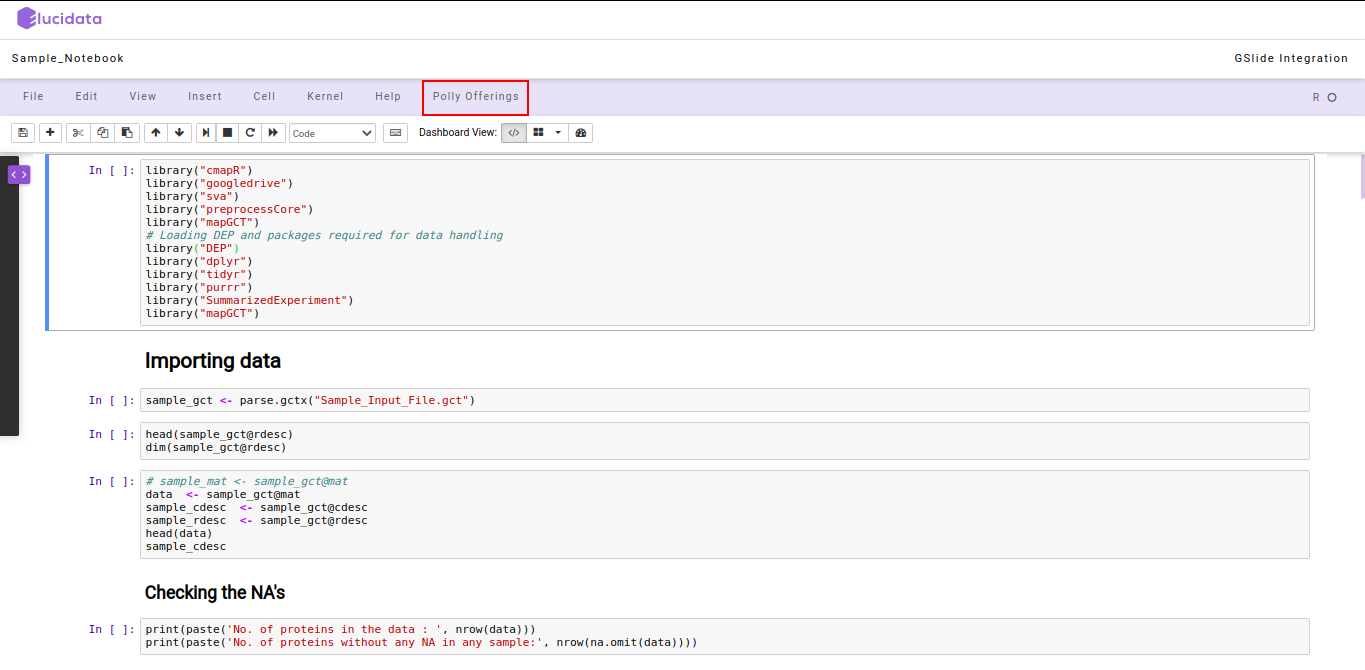Click the save notebook icon
The image size is (1365, 670).
23,132
